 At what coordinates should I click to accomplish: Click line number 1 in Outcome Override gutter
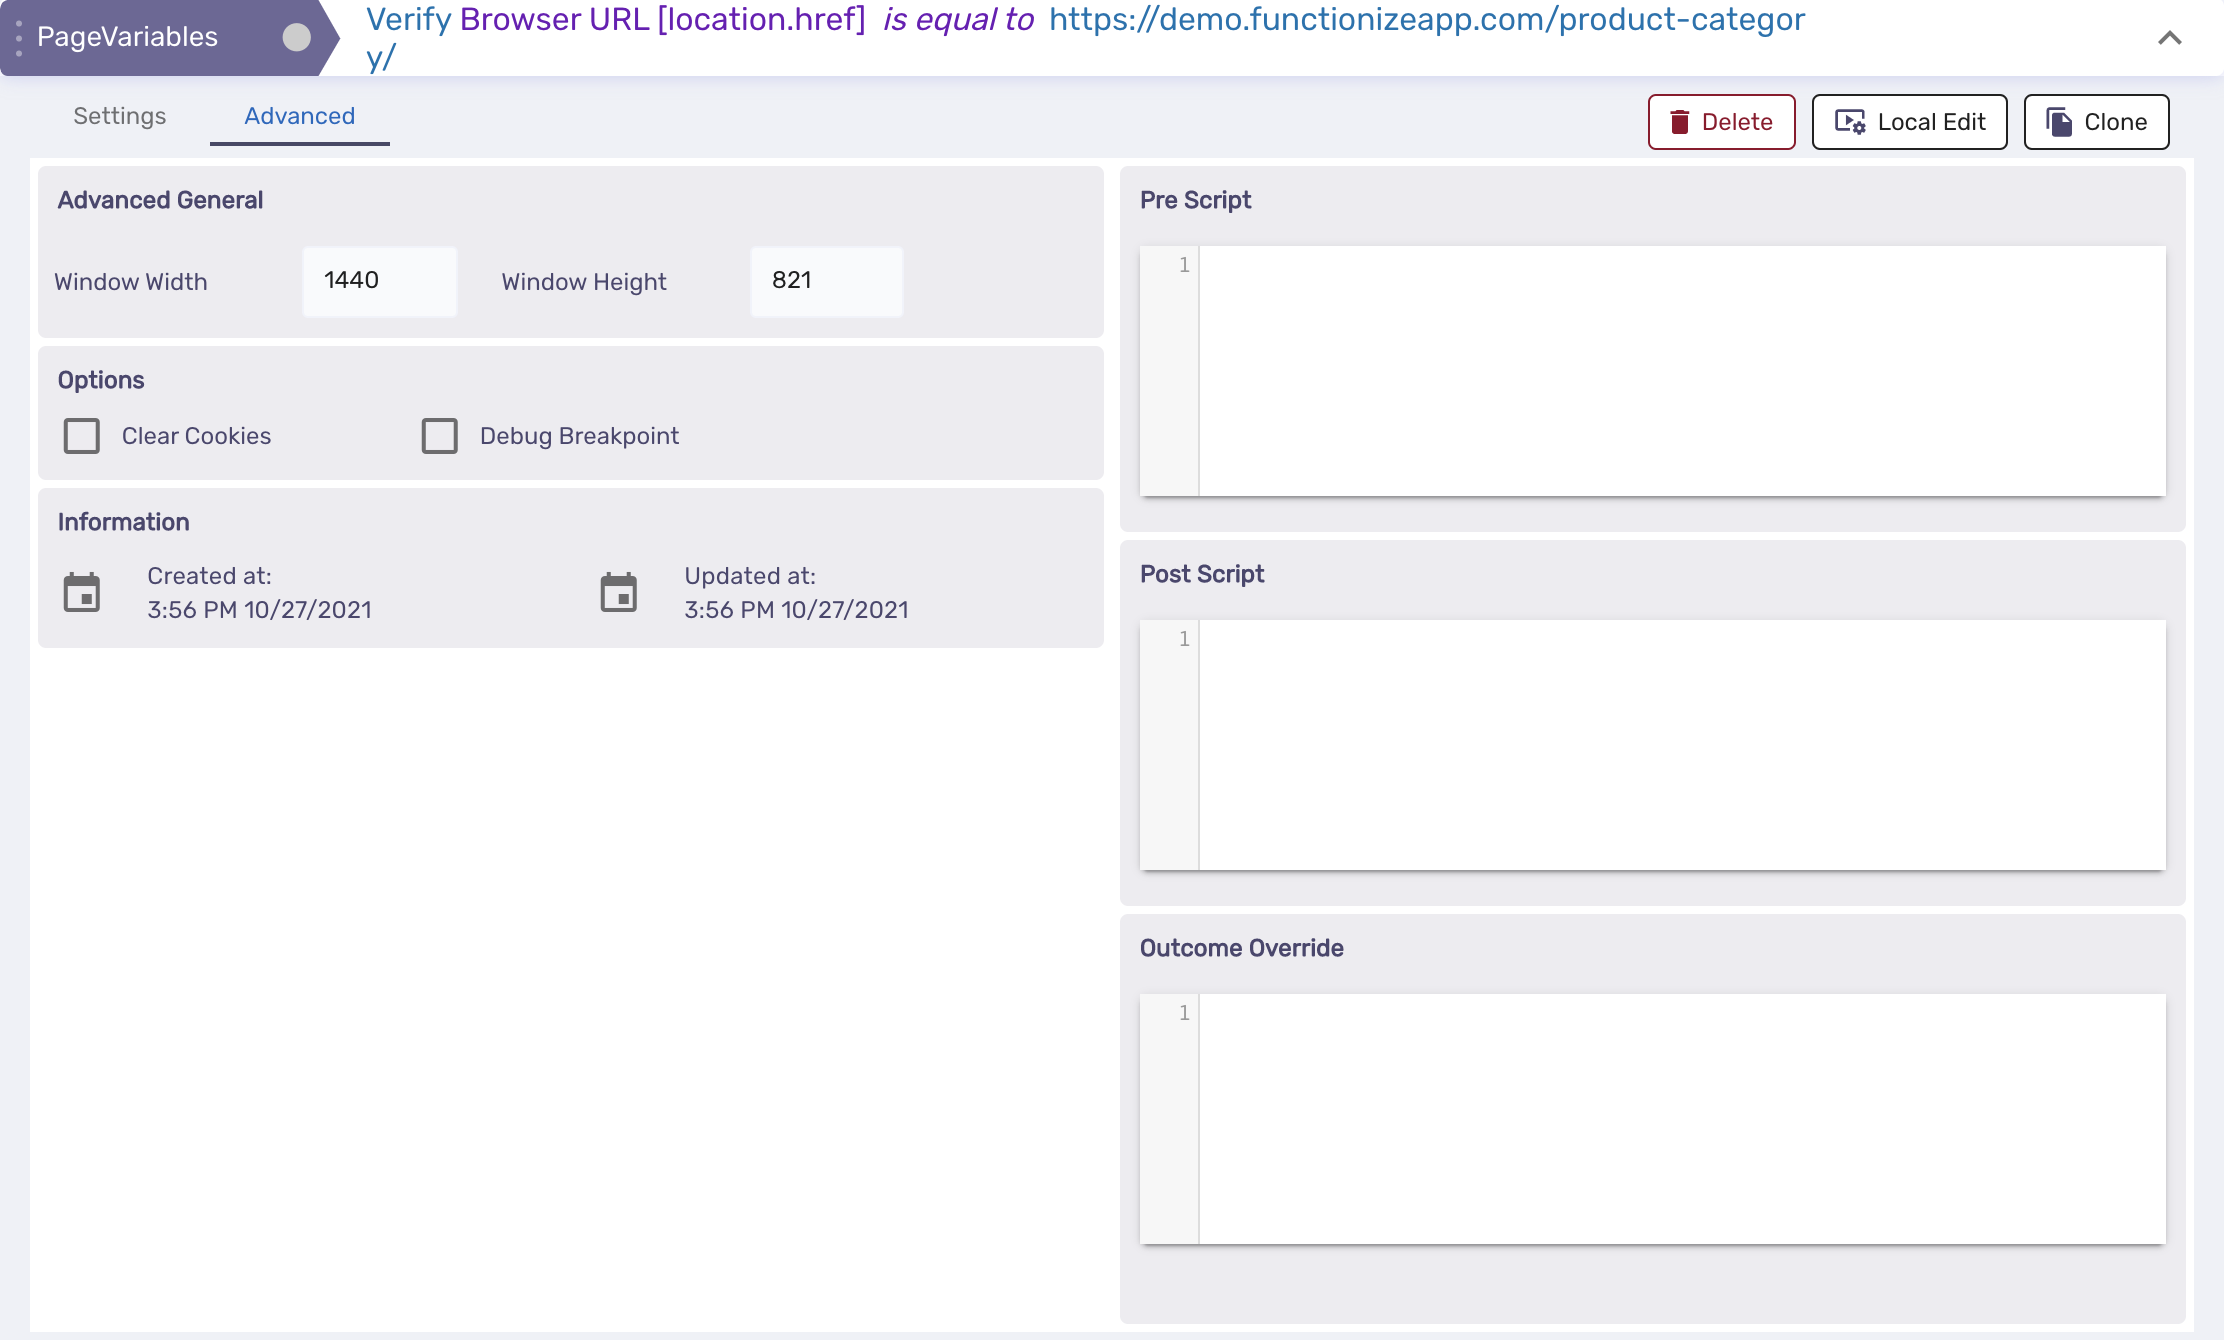coord(1184,1013)
